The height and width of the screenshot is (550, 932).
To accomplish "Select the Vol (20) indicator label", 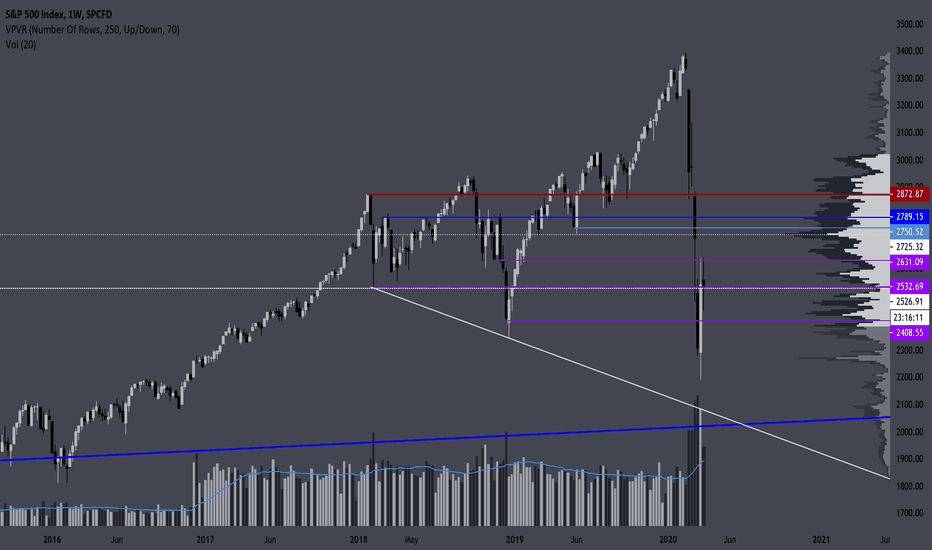I will (21, 45).
